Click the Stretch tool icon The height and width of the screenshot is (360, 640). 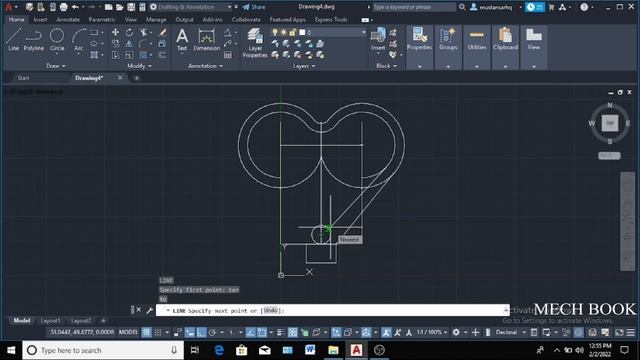point(116,55)
